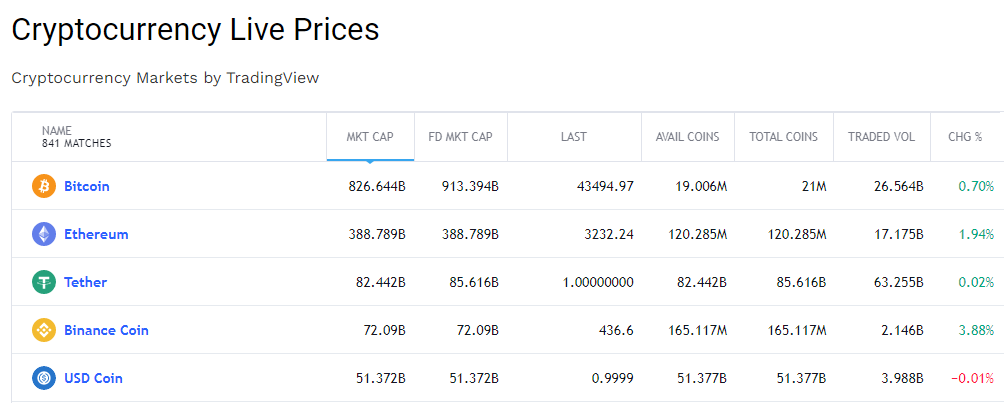Sort by TRADED VOL column header
The image size is (1004, 403).
[x=882, y=137]
